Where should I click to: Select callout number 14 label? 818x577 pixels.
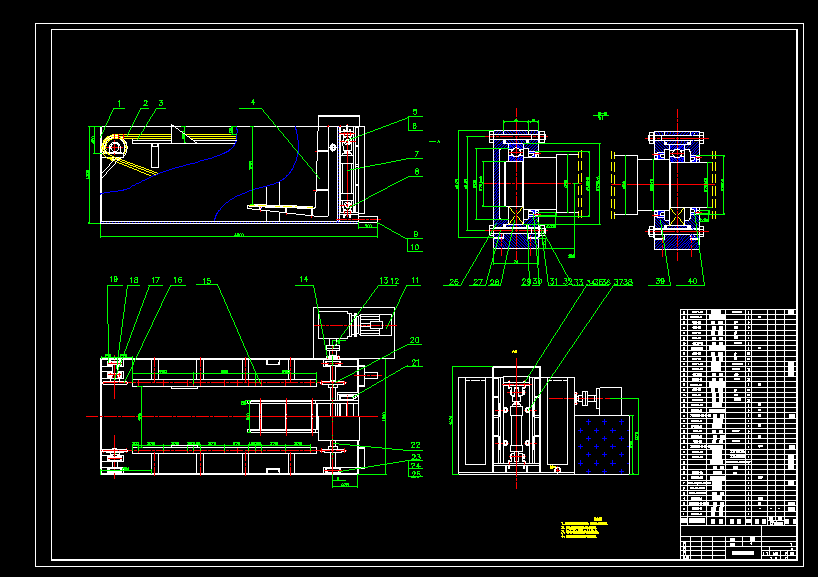pyautogui.click(x=304, y=279)
